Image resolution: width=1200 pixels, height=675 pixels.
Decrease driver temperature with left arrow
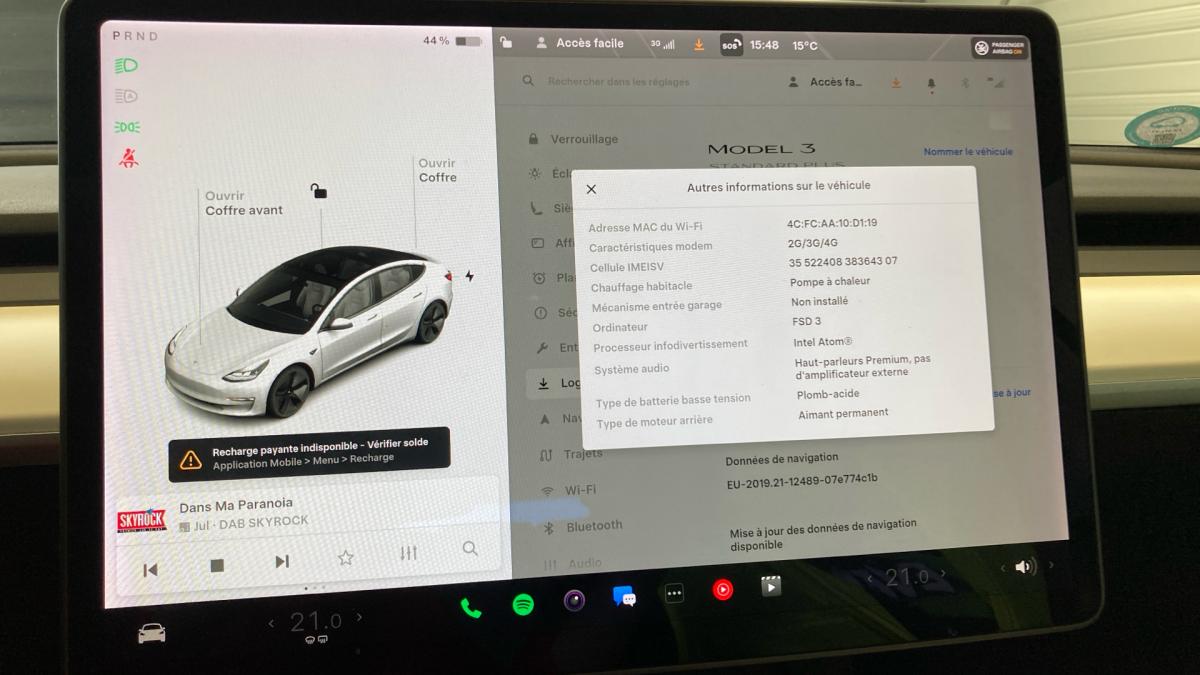[271, 624]
